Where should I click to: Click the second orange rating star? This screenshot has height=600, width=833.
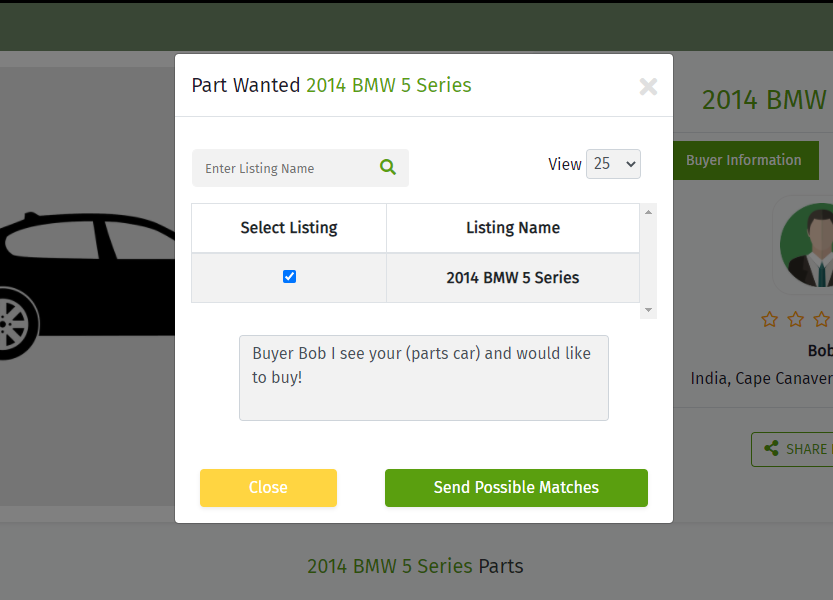tap(795, 319)
